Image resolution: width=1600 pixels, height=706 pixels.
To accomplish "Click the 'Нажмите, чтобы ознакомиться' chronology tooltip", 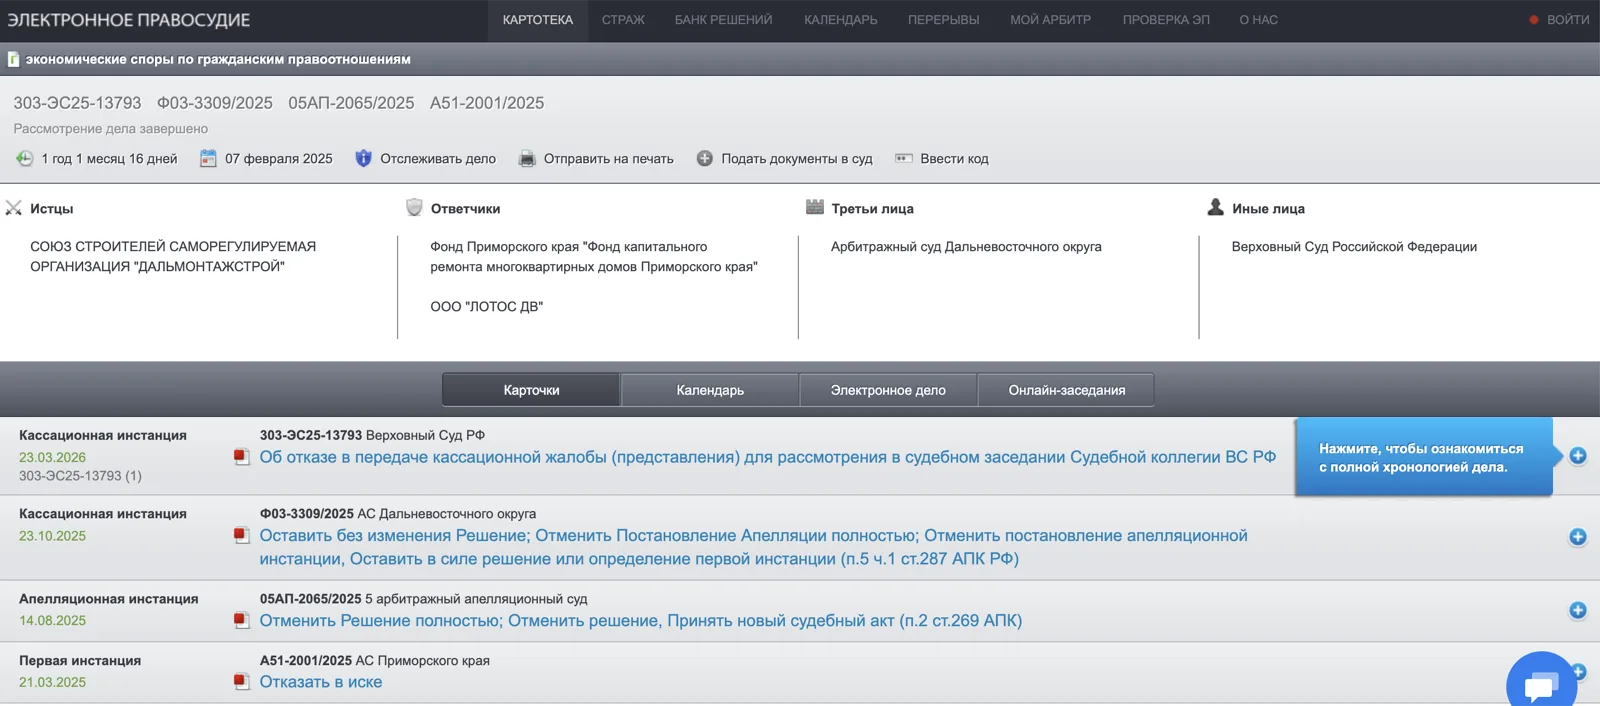I will coord(1424,457).
